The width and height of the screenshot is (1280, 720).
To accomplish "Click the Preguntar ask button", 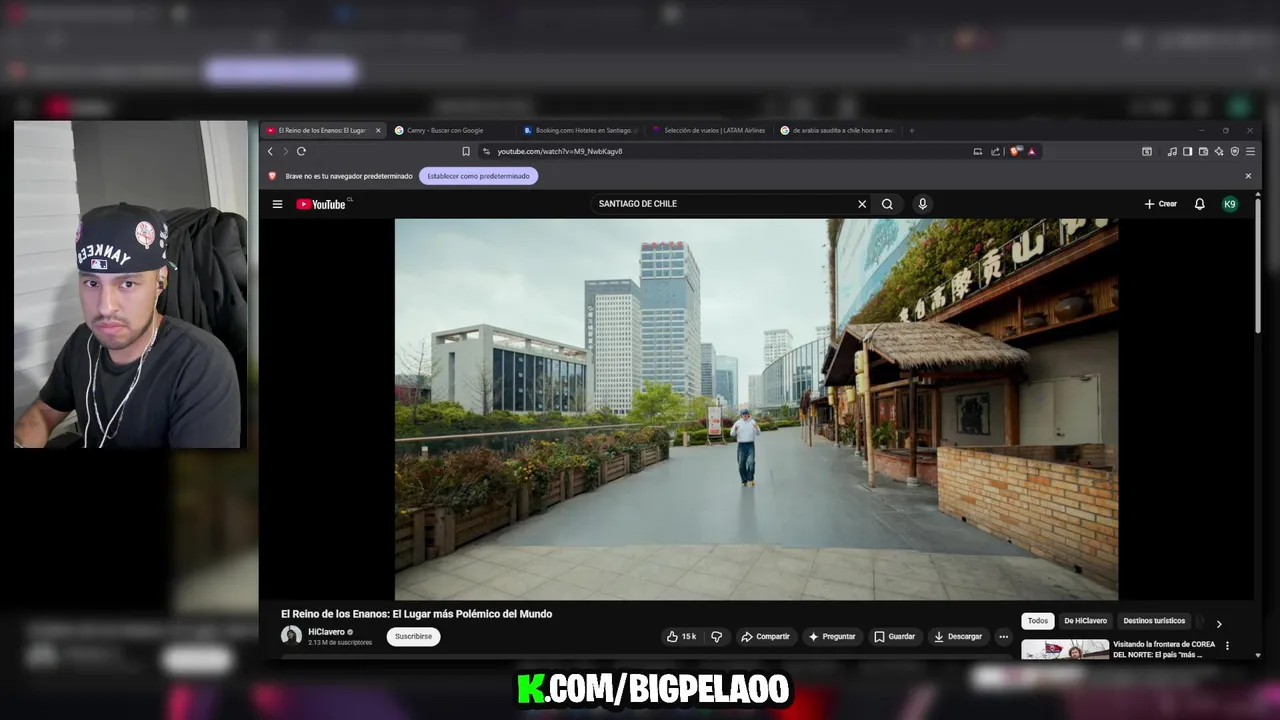I will pyautogui.click(x=832, y=636).
